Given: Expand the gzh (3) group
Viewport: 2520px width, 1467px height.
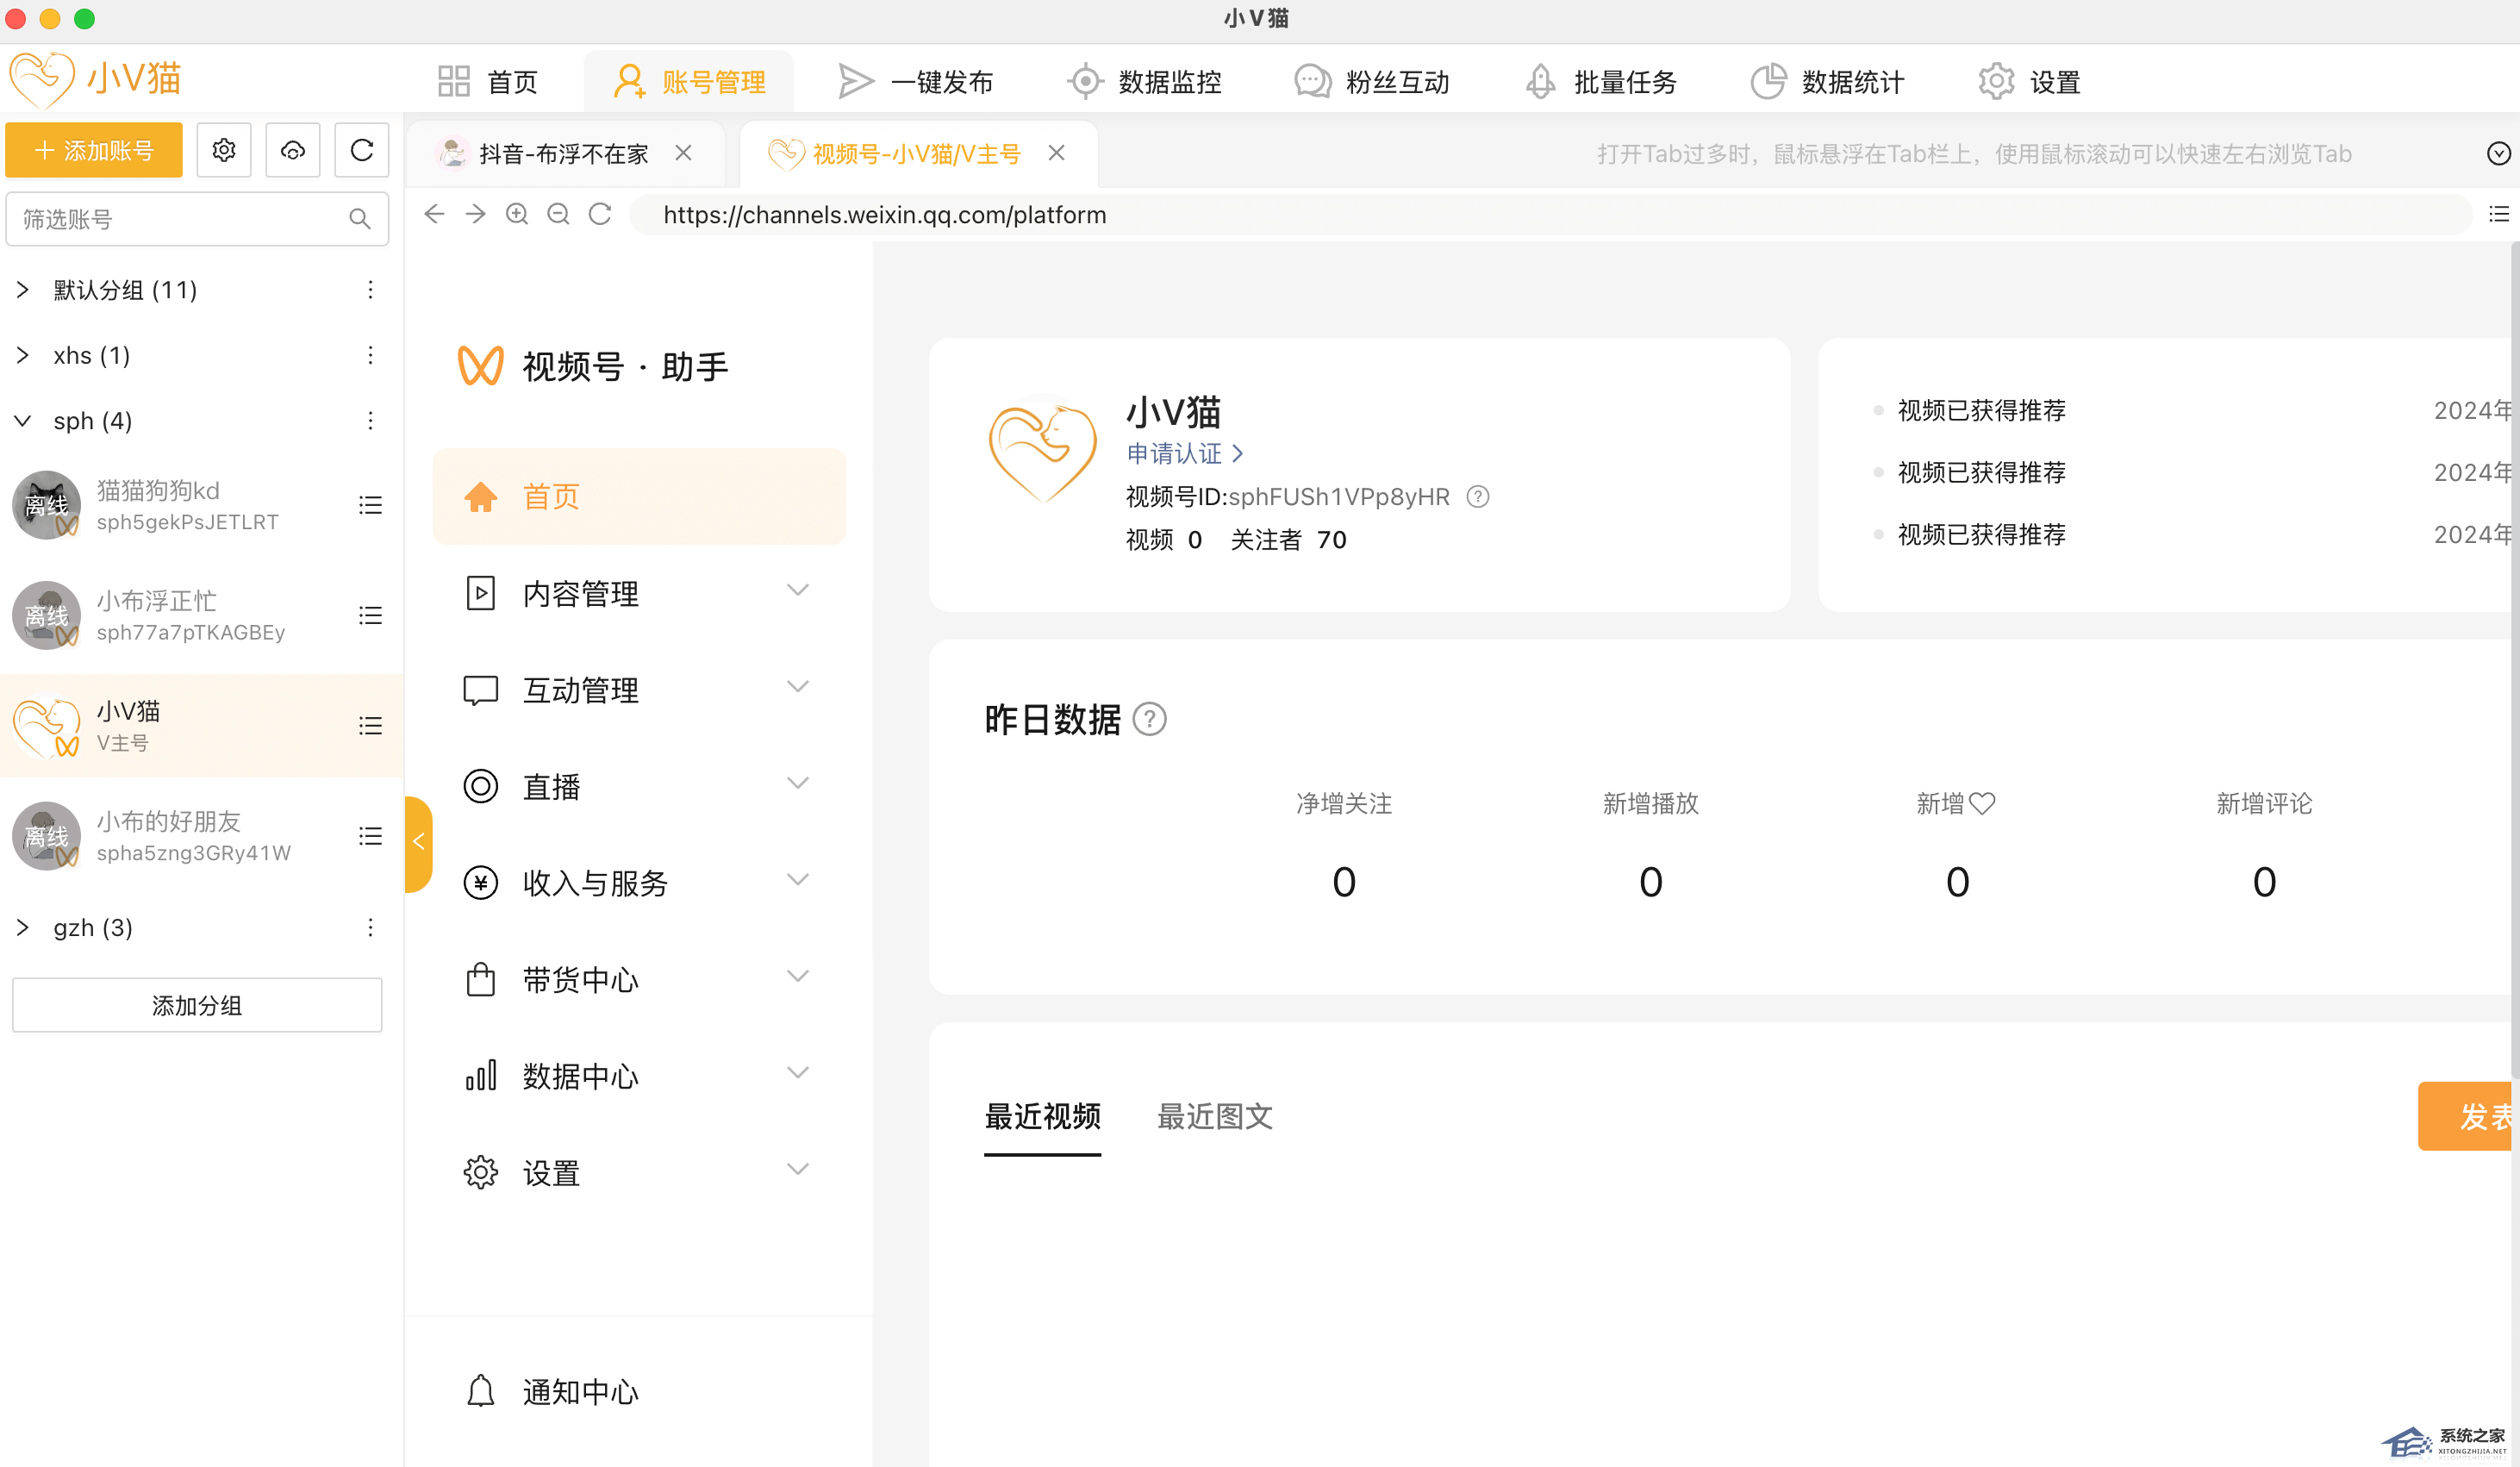Looking at the screenshot, I should [23, 928].
